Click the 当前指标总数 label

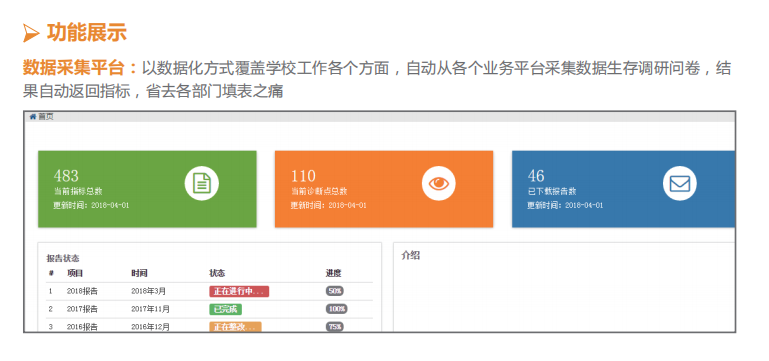coord(78,191)
